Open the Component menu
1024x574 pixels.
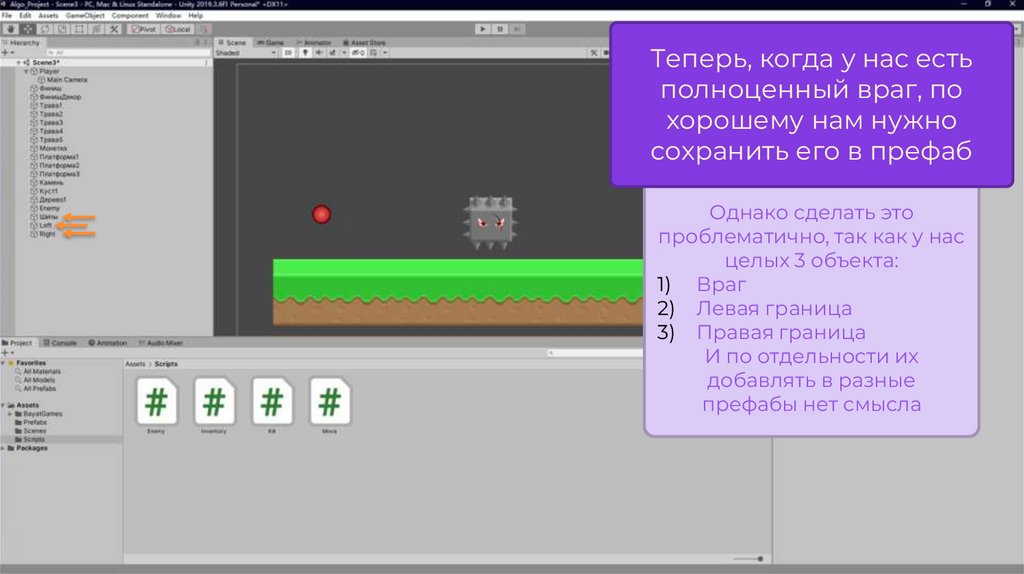coord(130,16)
